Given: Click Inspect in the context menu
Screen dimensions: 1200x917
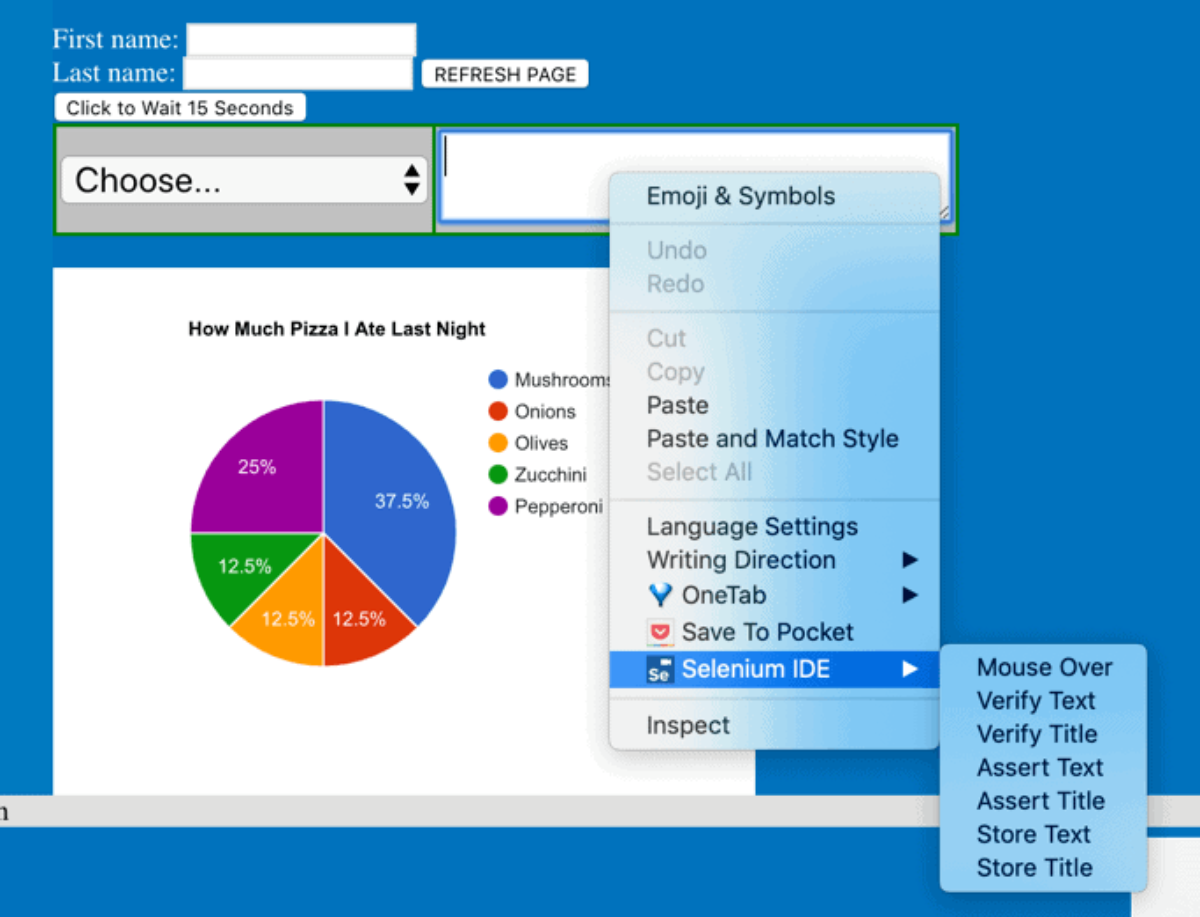Looking at the screenshot, I should [688, 725].
